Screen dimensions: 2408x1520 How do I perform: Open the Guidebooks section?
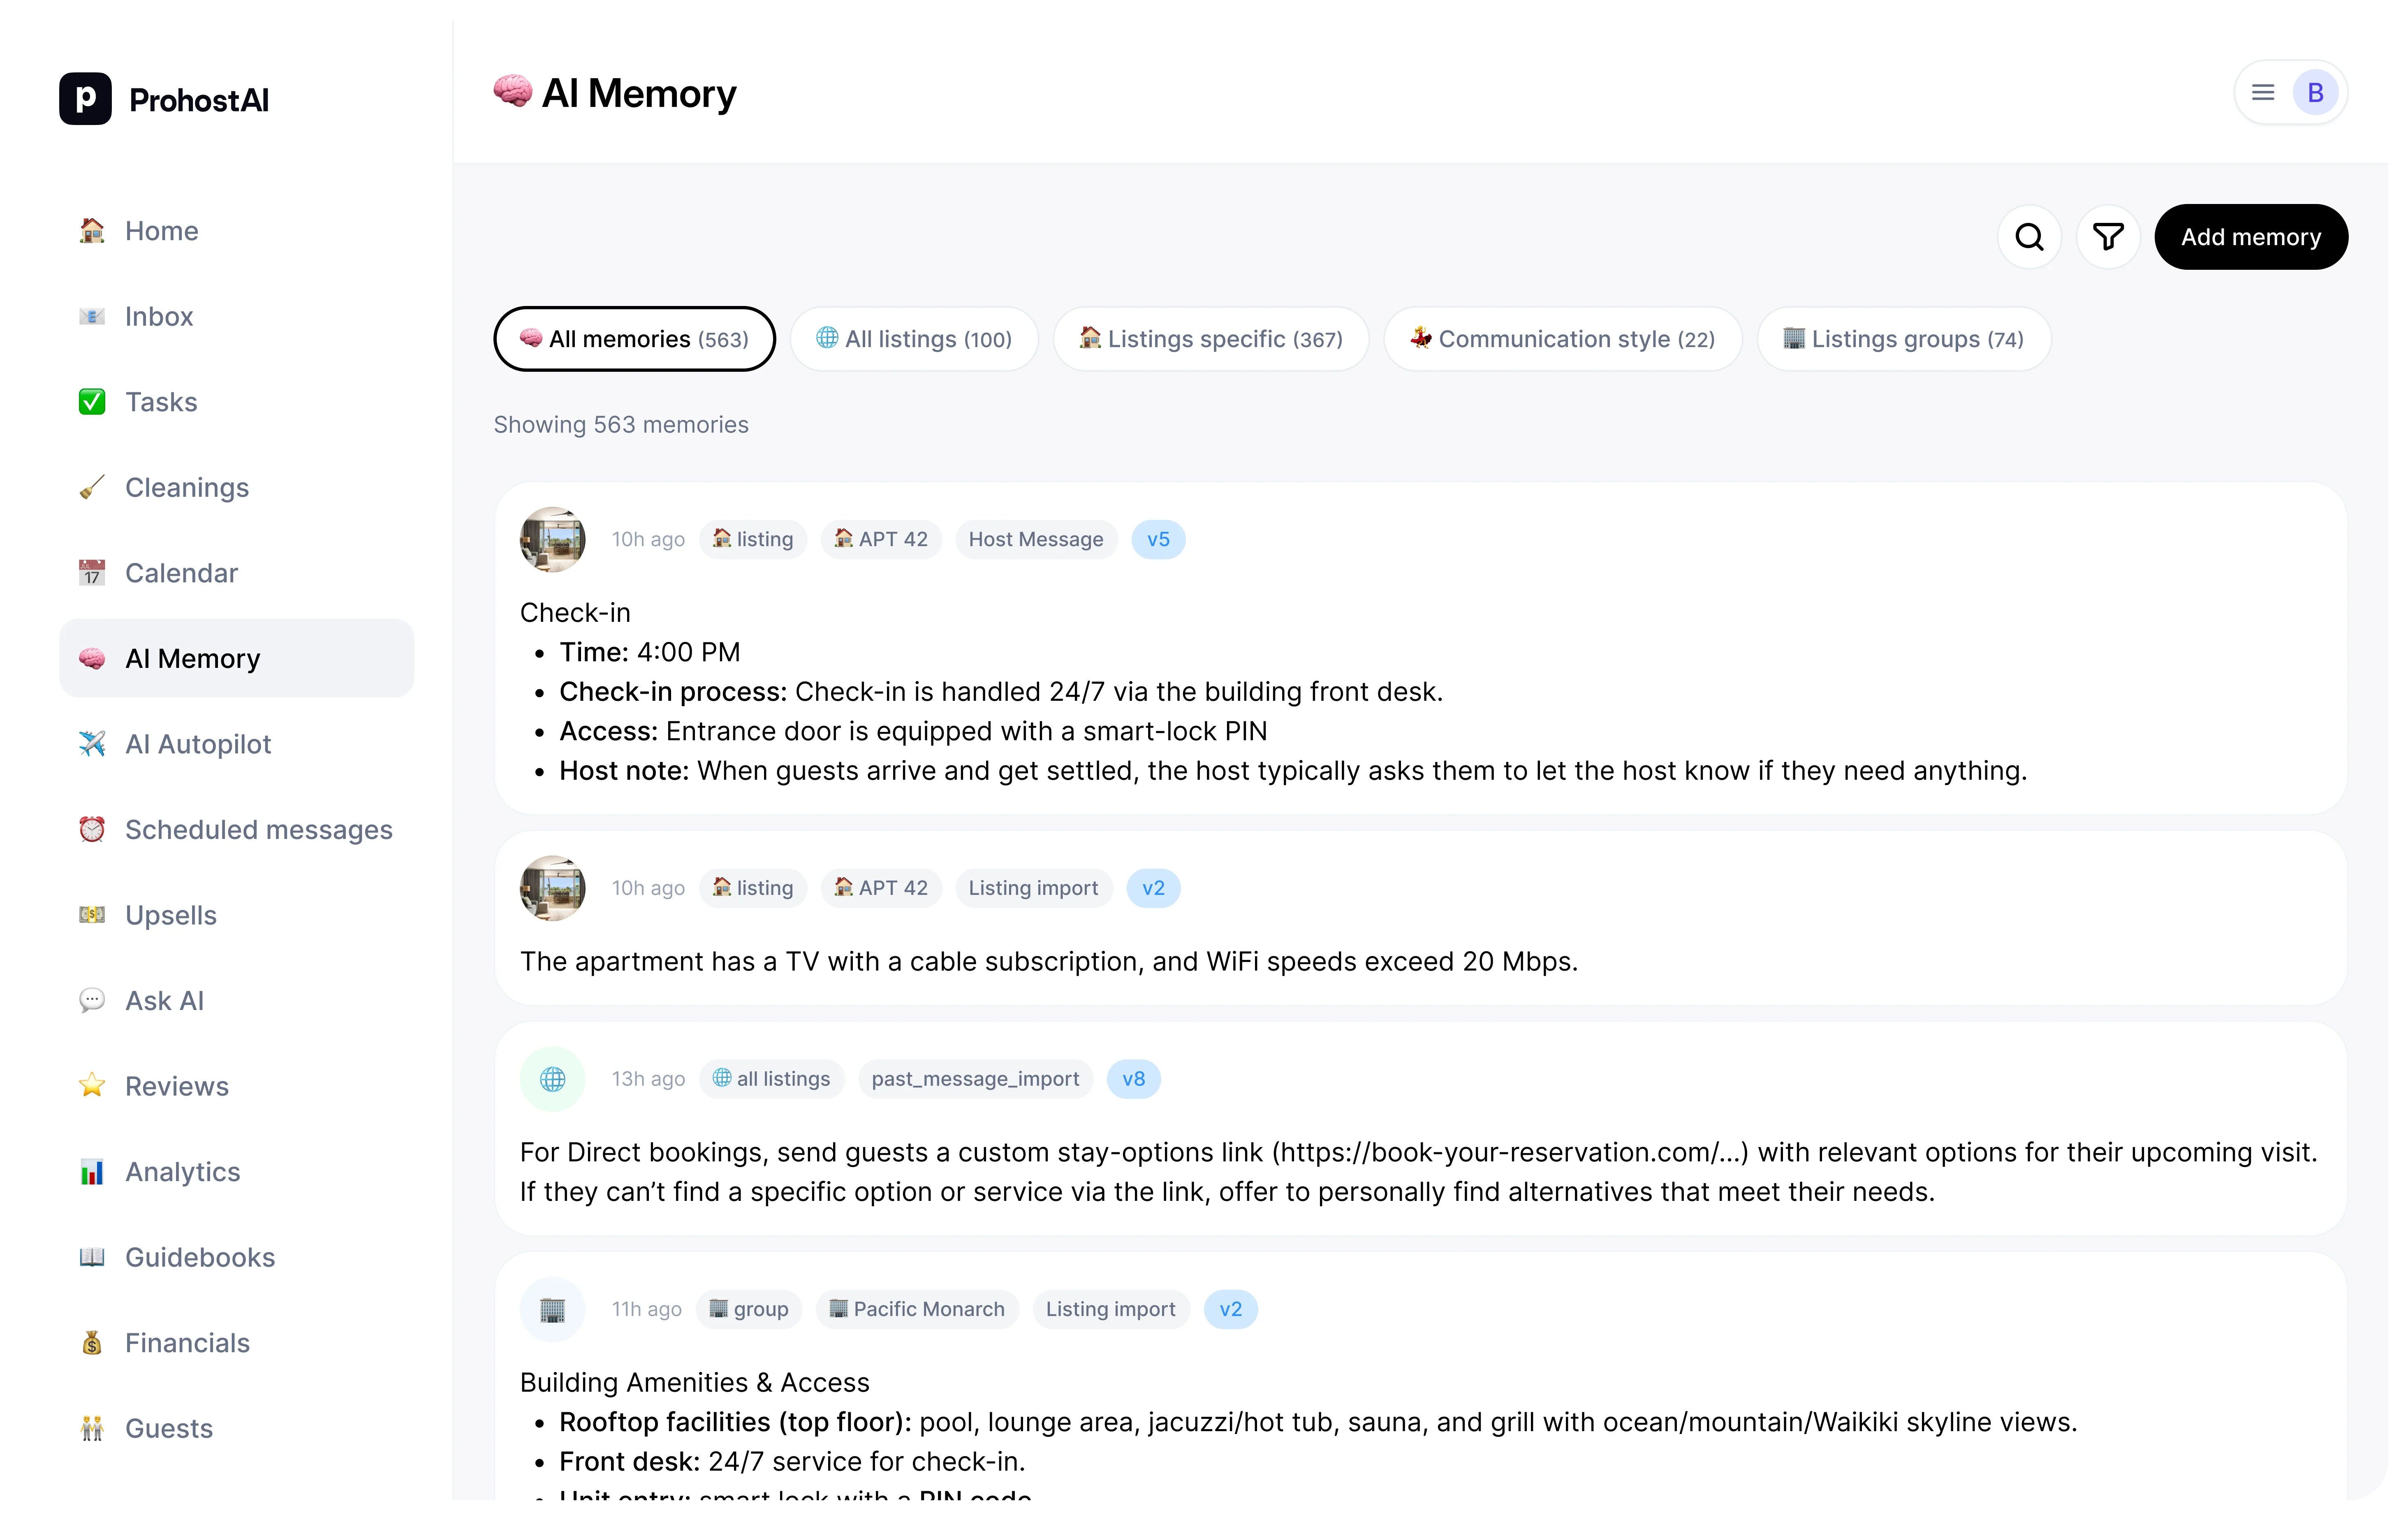pyautogui.click(x=199, y=1257)
